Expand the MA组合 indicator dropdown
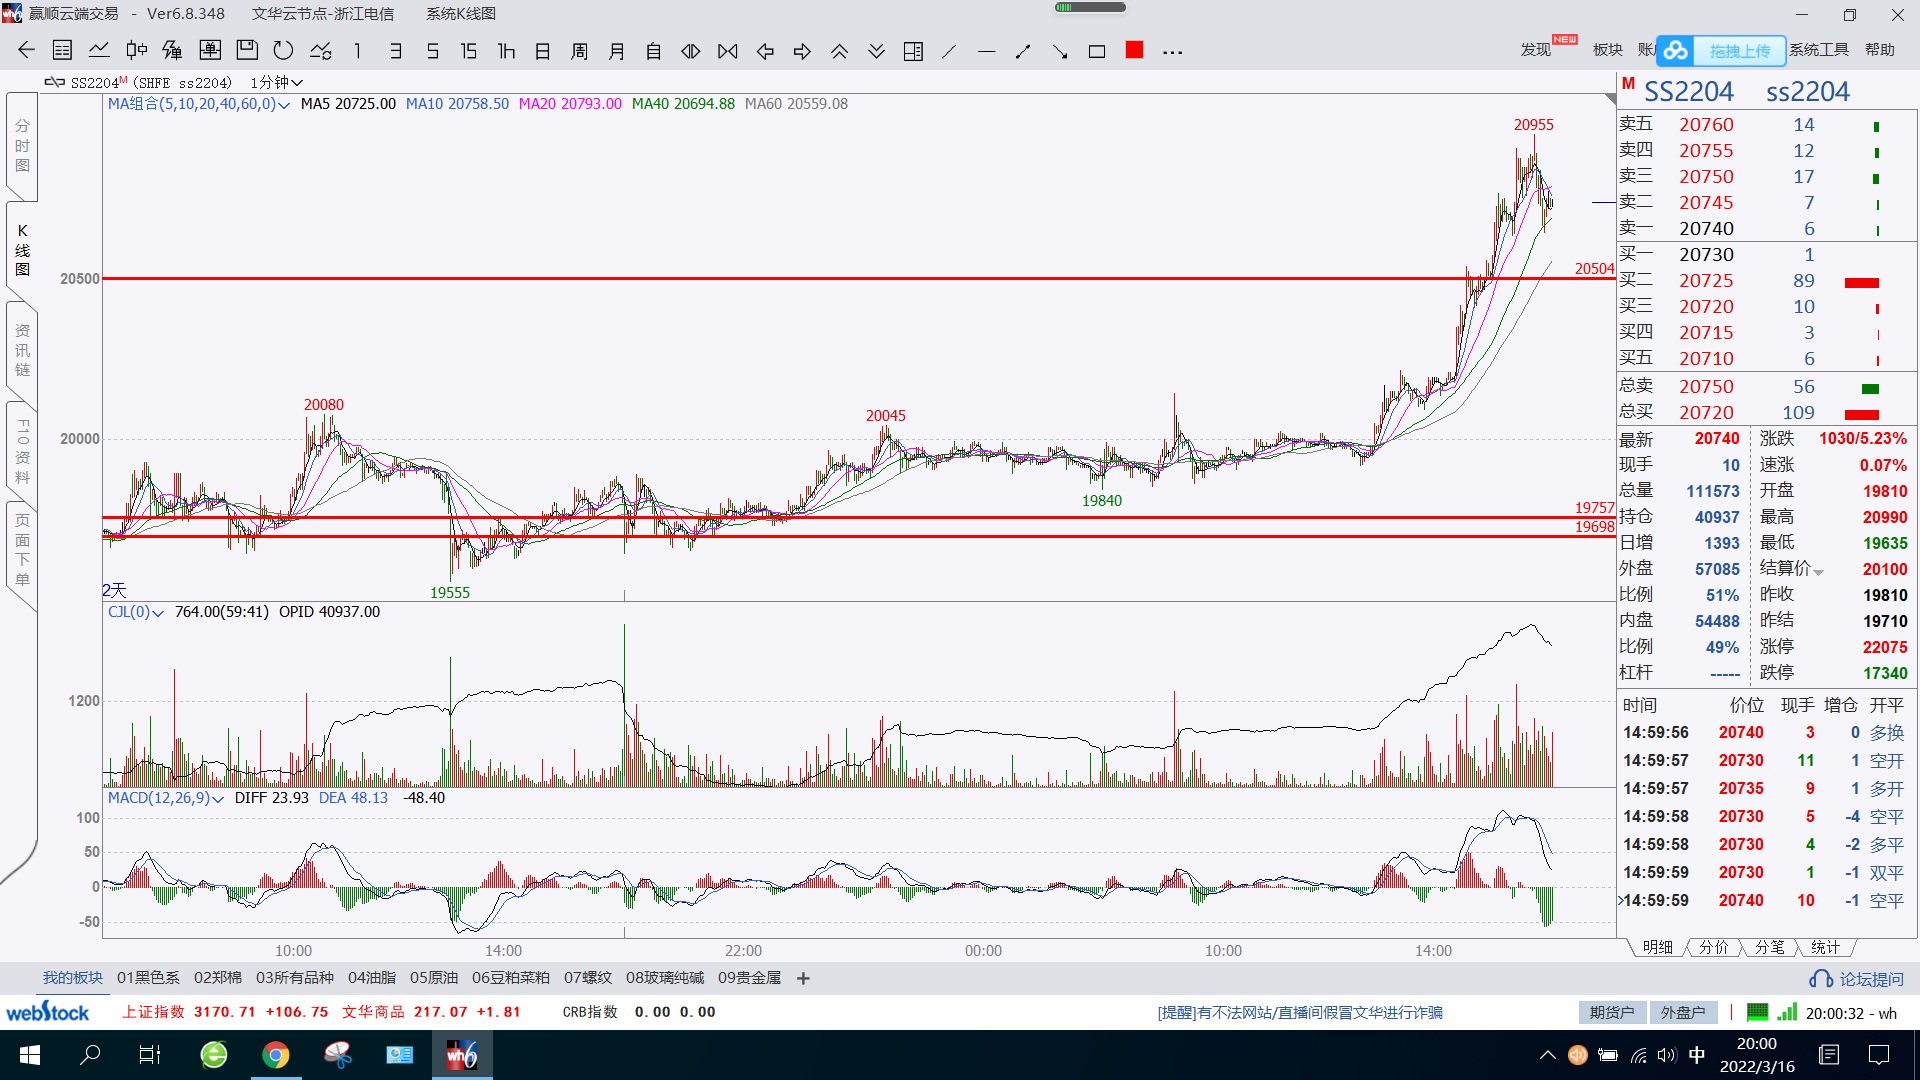Image resolution: width=1920 pixels, height=1080 pixels. (284, 105)
